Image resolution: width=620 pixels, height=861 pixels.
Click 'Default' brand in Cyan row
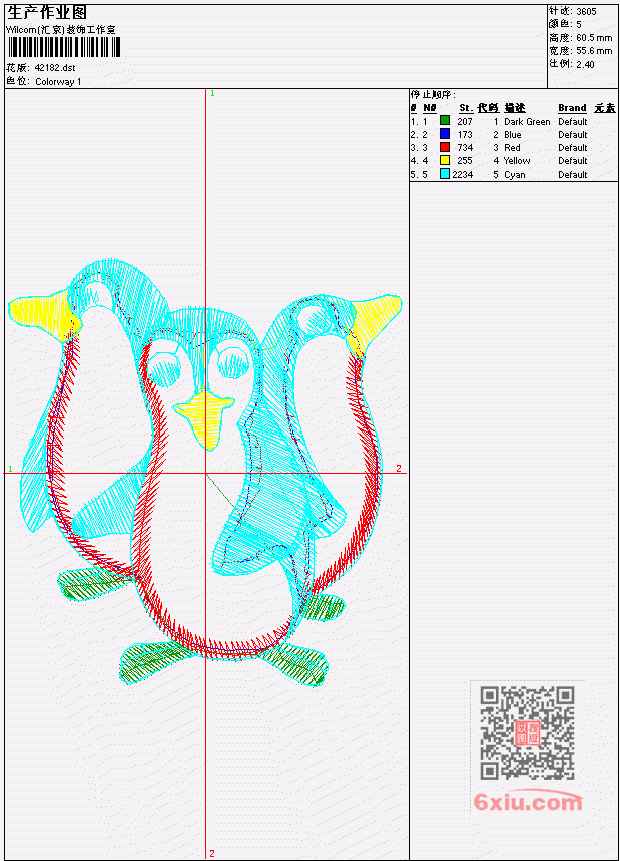(x=573, y=175)
